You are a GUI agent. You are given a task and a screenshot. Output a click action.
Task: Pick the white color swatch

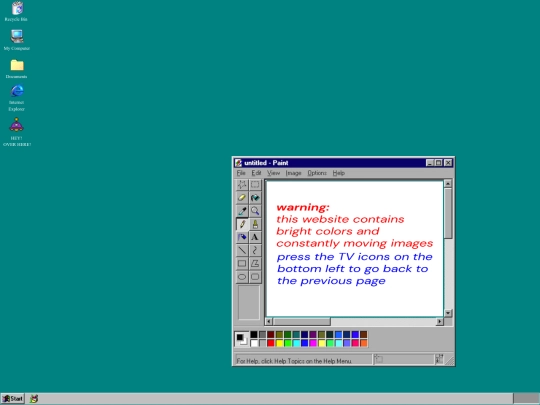[x=254, y=343]
